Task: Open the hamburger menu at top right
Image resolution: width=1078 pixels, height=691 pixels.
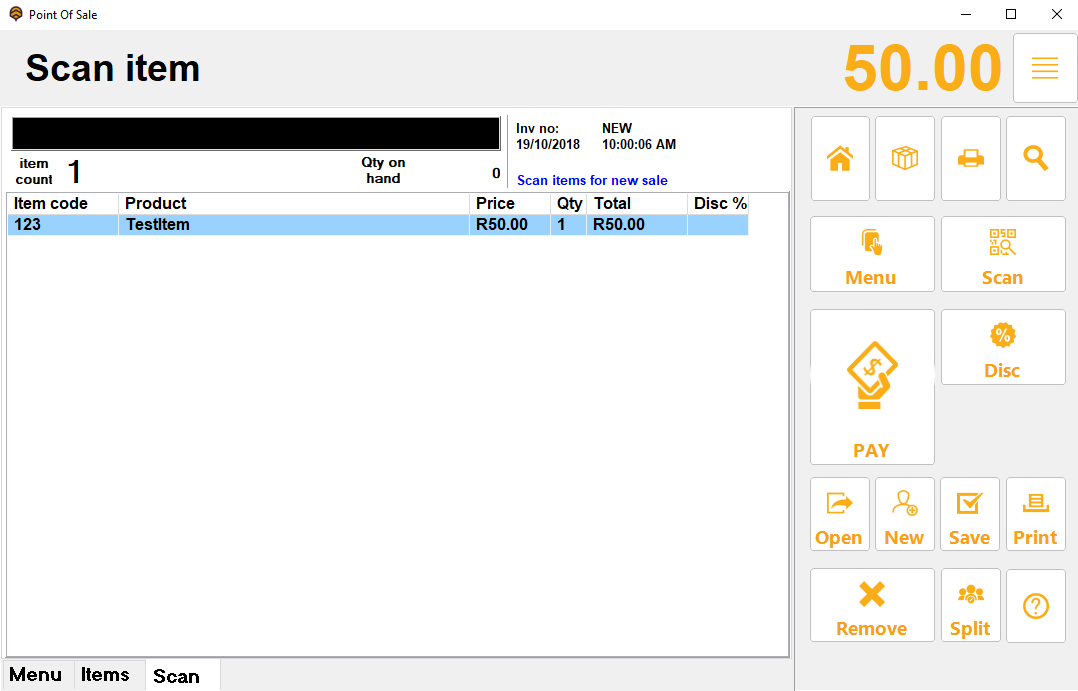Action: coord(1045,68)
